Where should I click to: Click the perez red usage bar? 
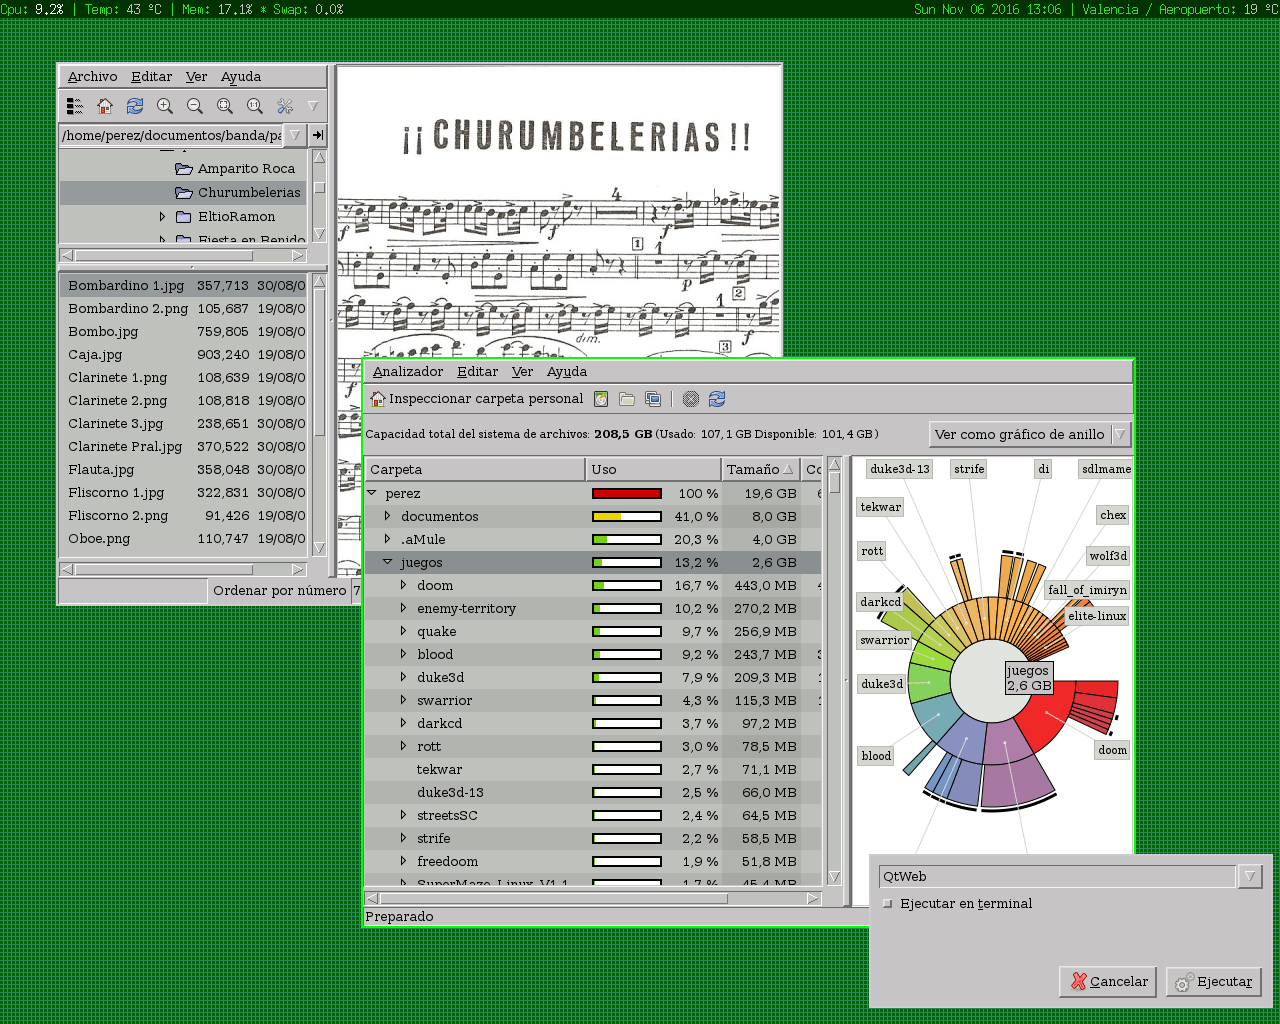point(627,493)
